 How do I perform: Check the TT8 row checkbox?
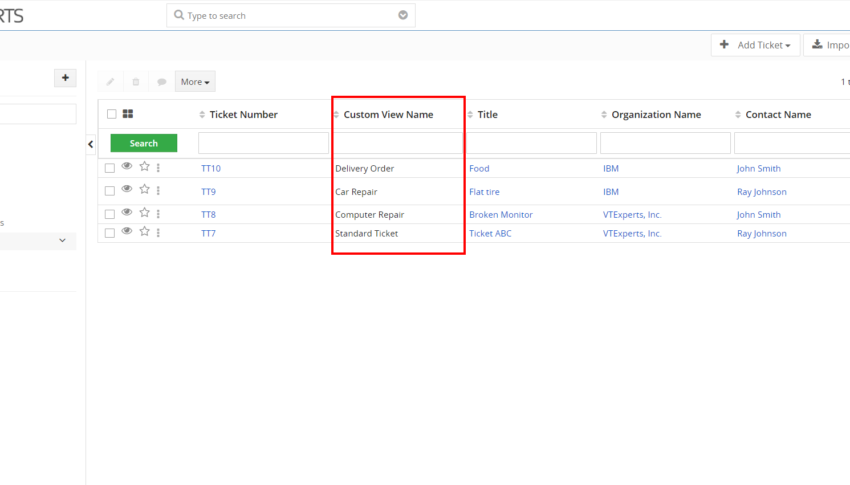(110, 214)
